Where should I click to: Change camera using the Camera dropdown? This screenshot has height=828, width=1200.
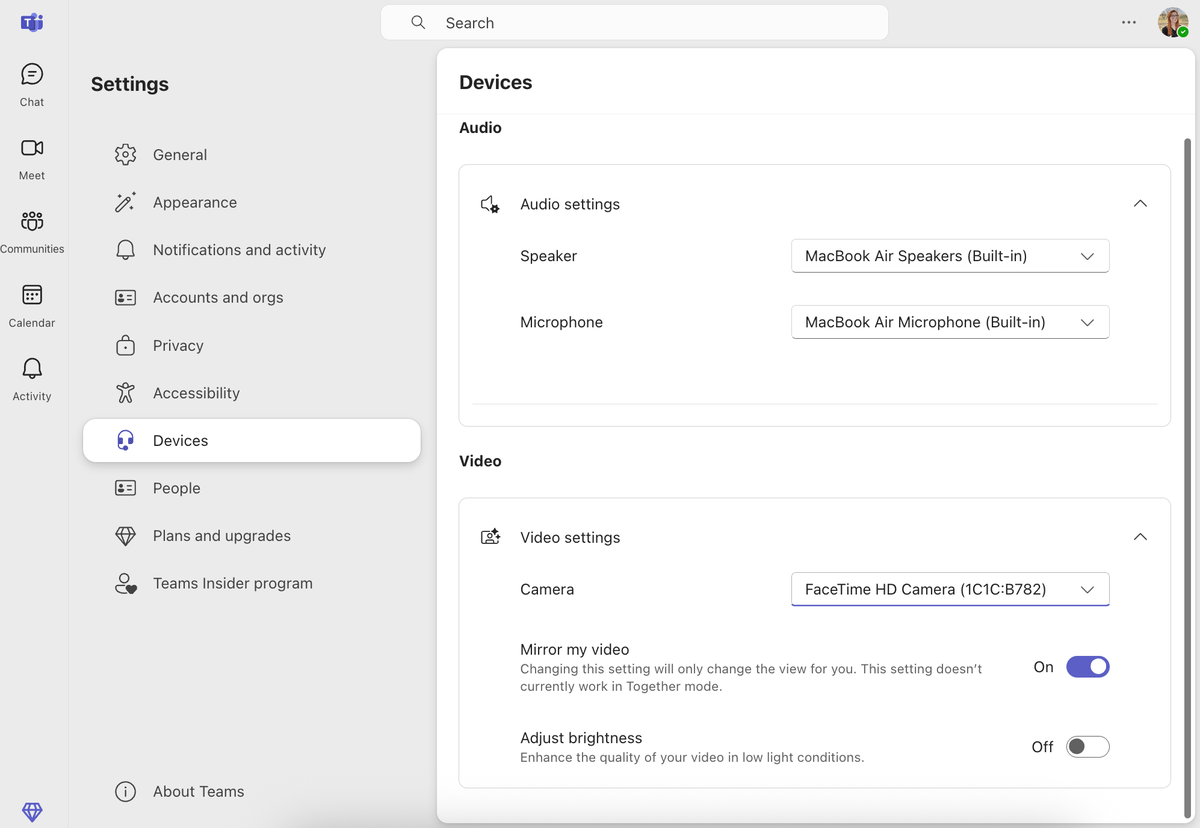949,589
